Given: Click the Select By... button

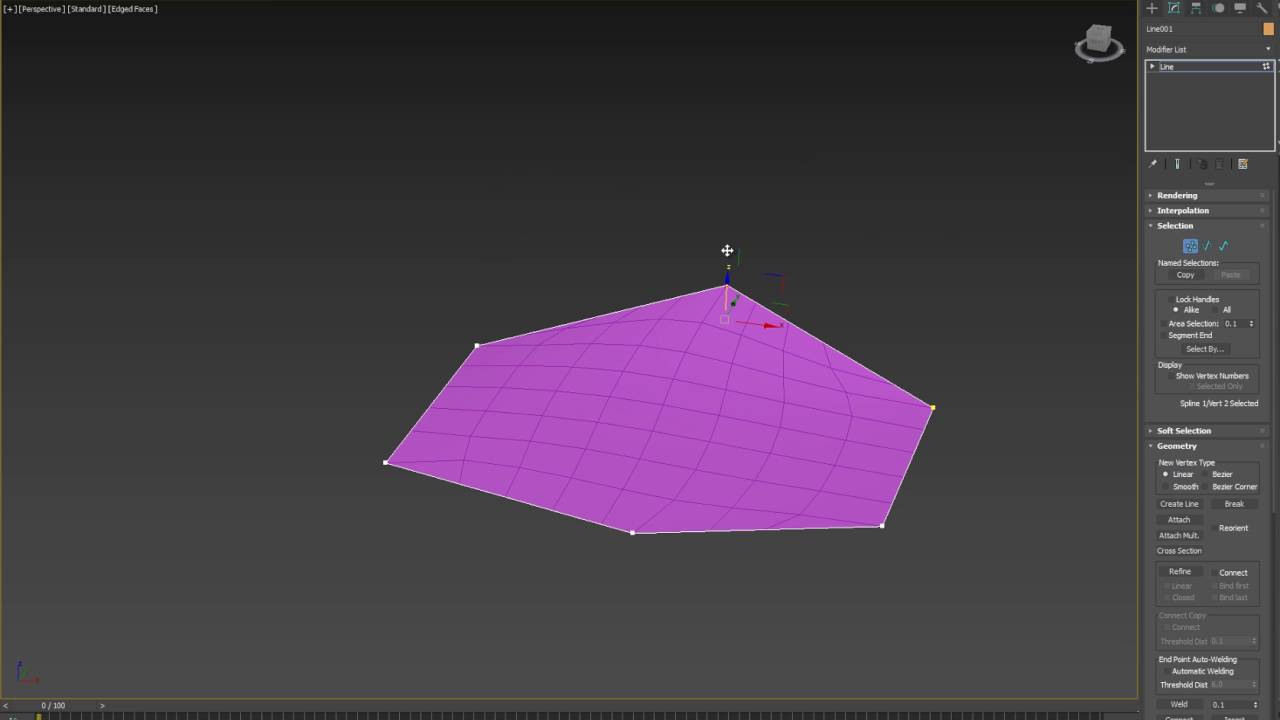Looking at the screenshot, I should pyautogui.click(x=1205, y=349).
